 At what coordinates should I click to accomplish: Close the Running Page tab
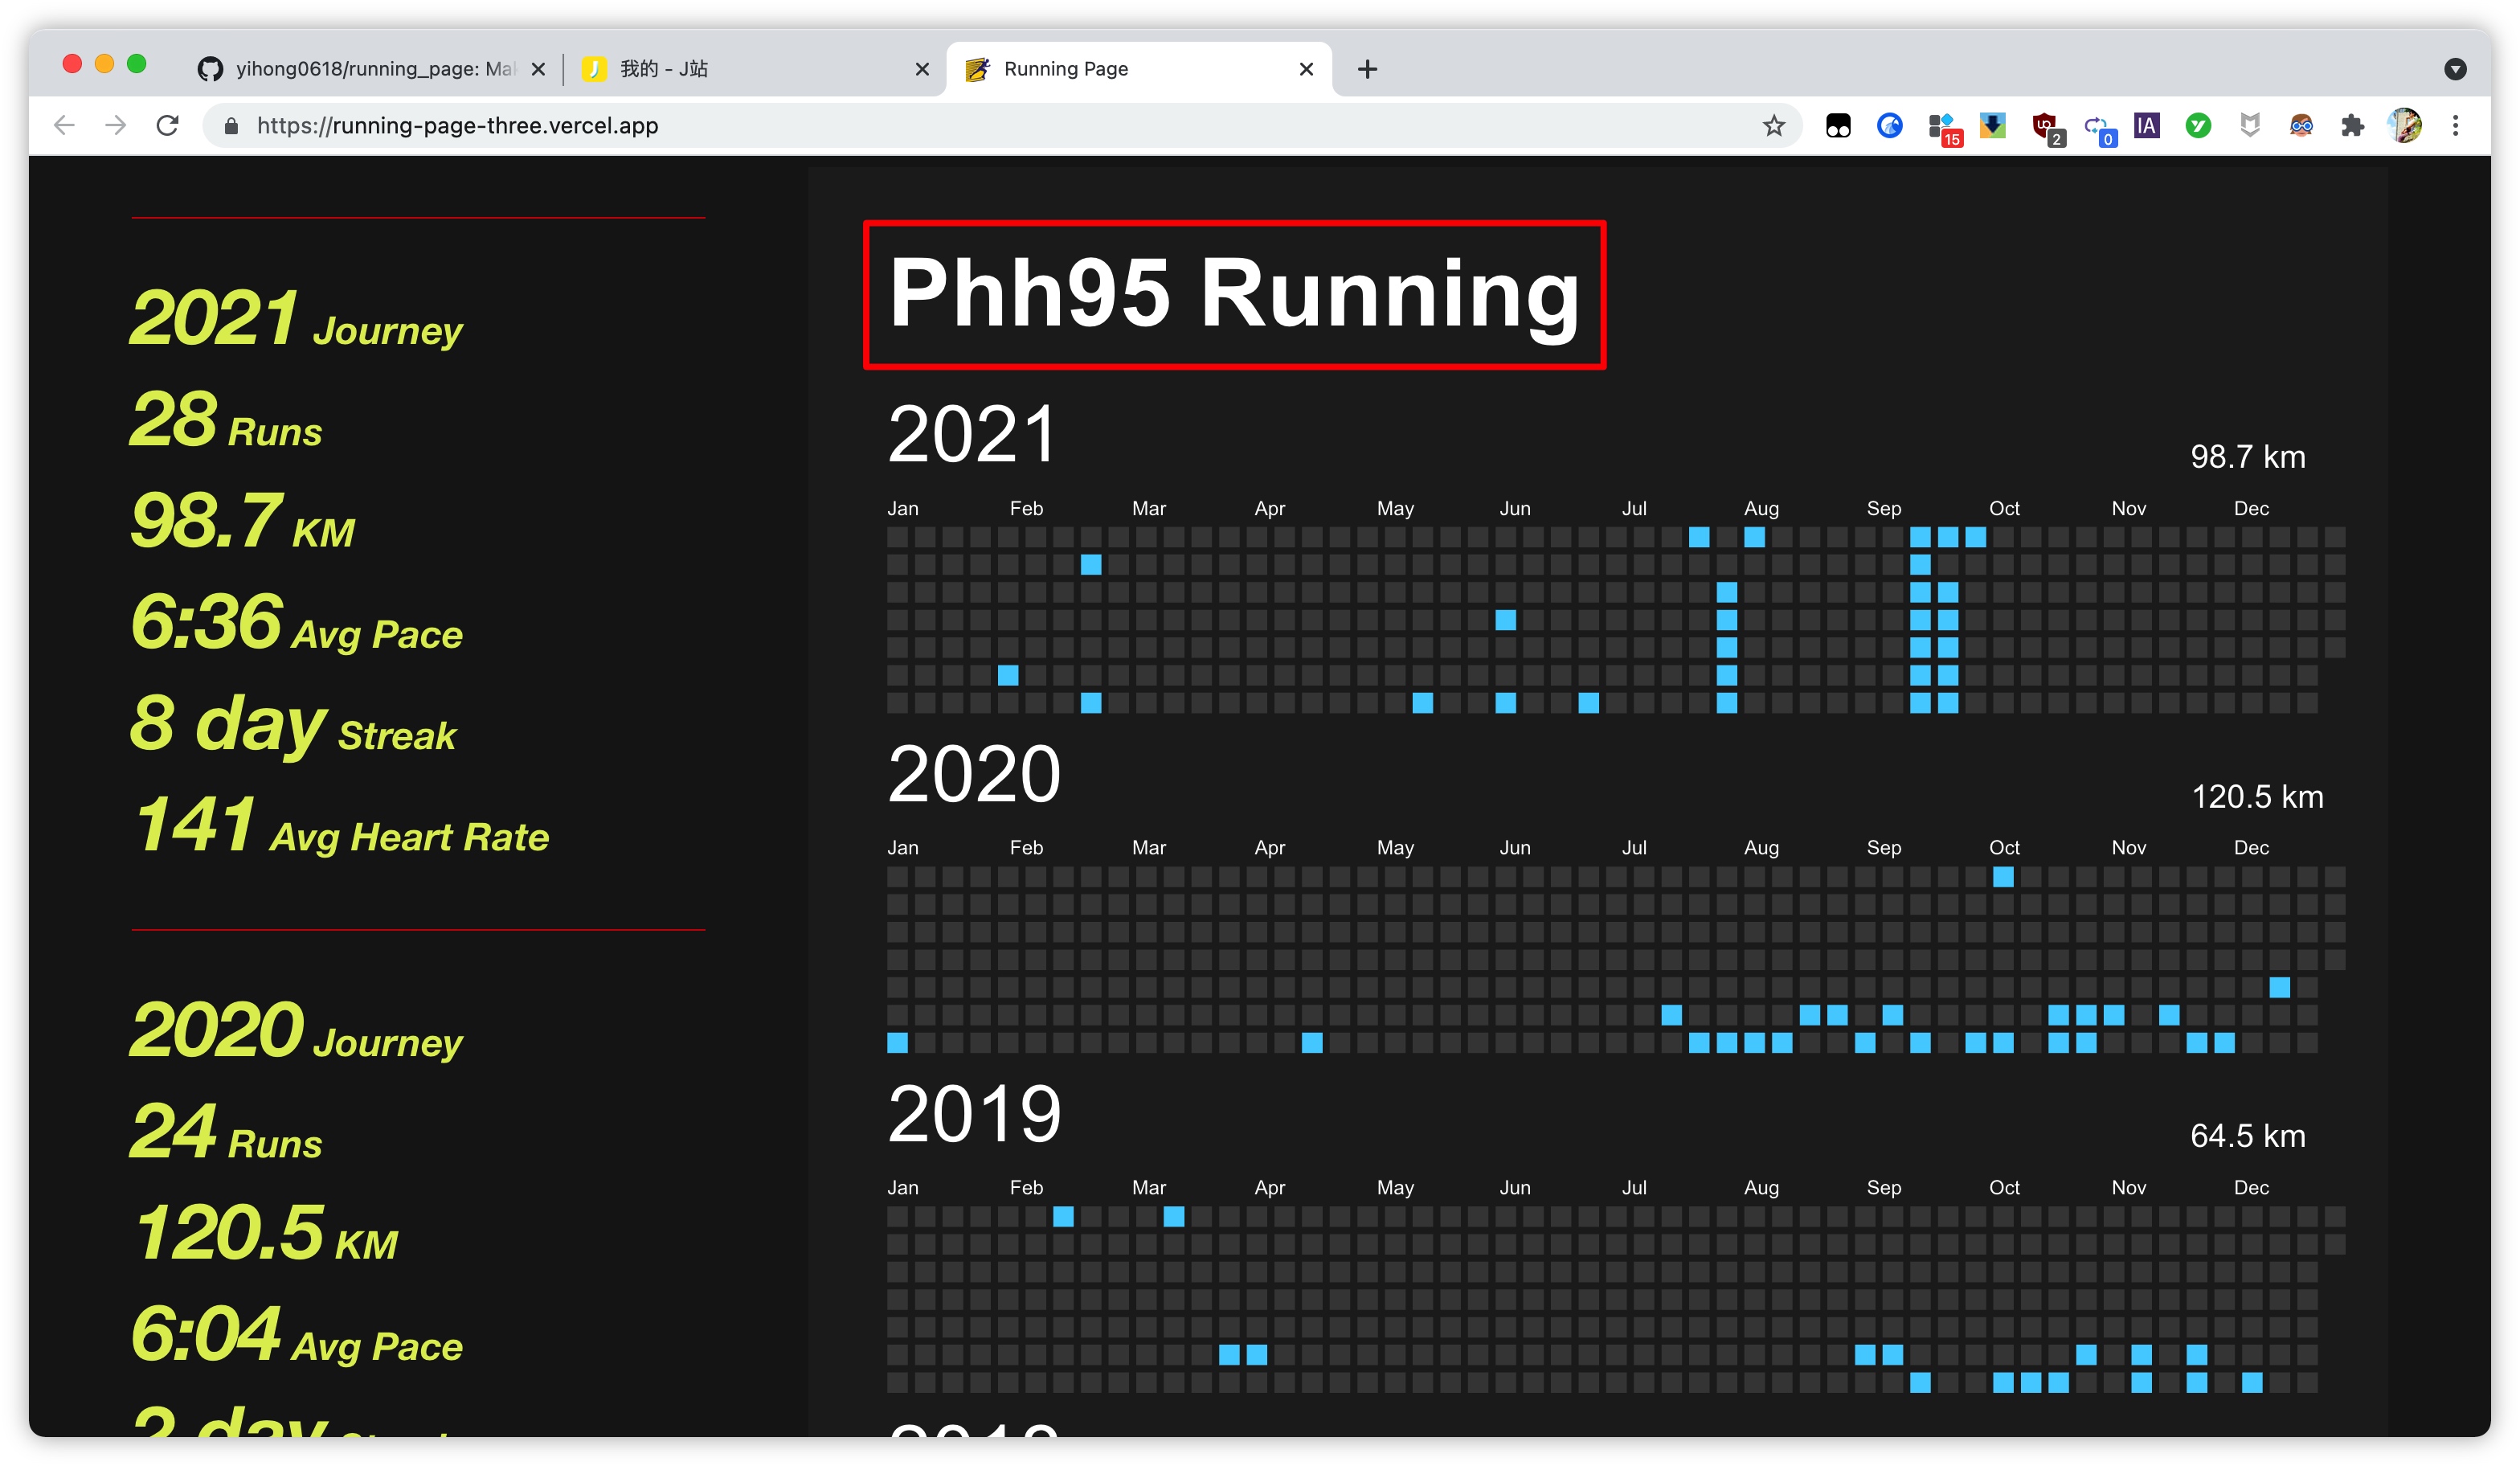pos(1306,69)
